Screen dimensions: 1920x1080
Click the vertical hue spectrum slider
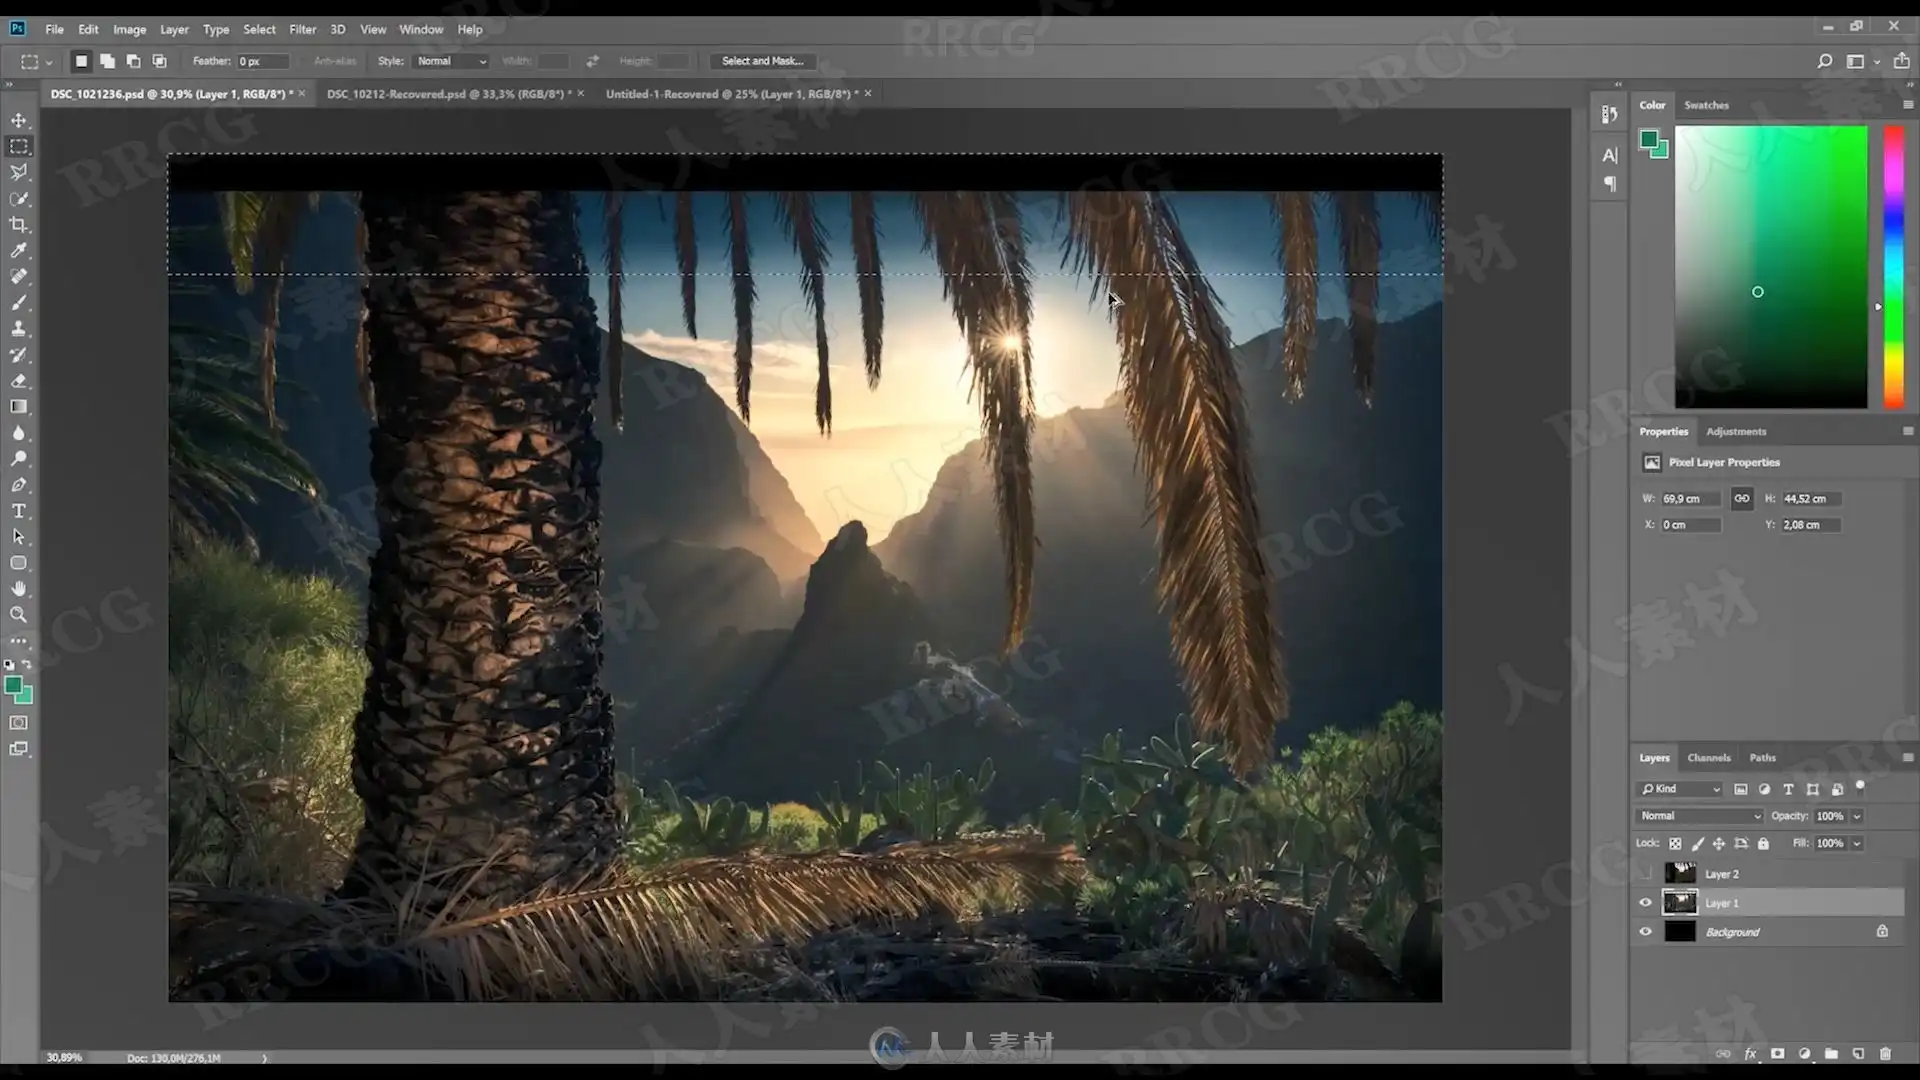pyautogui.click(x=1893, y=267)
